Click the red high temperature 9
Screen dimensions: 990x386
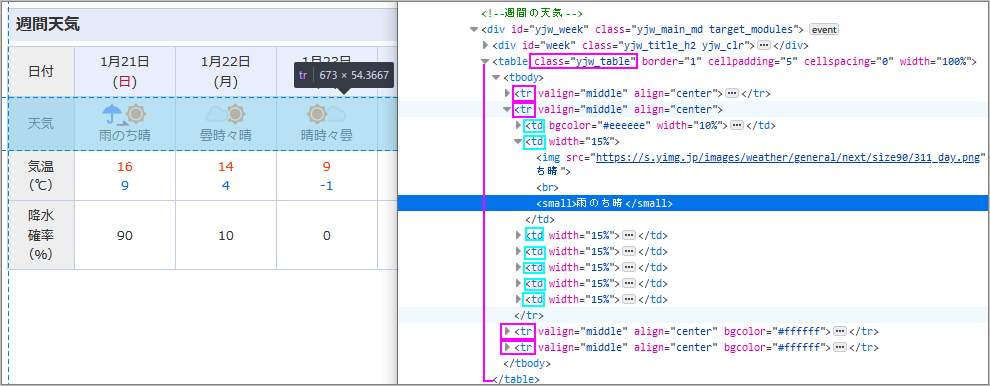click(x=326, y=167)
